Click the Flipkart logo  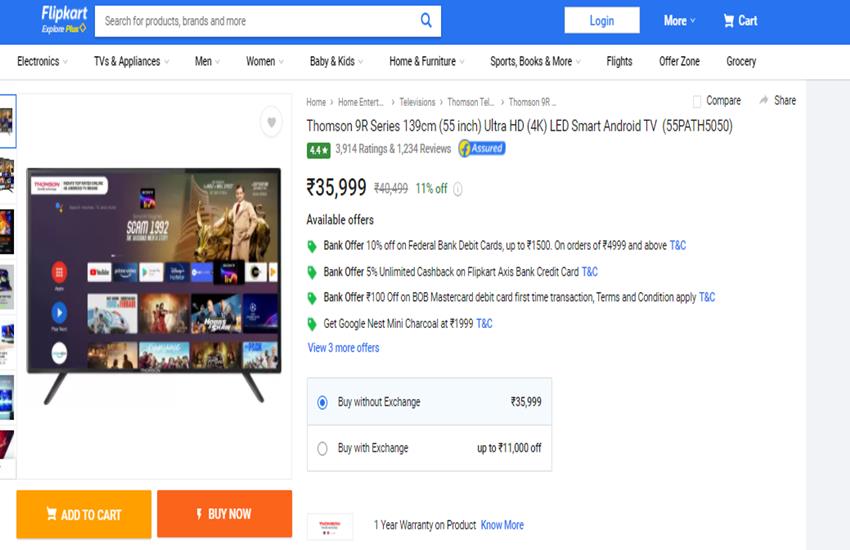point(64,14)
